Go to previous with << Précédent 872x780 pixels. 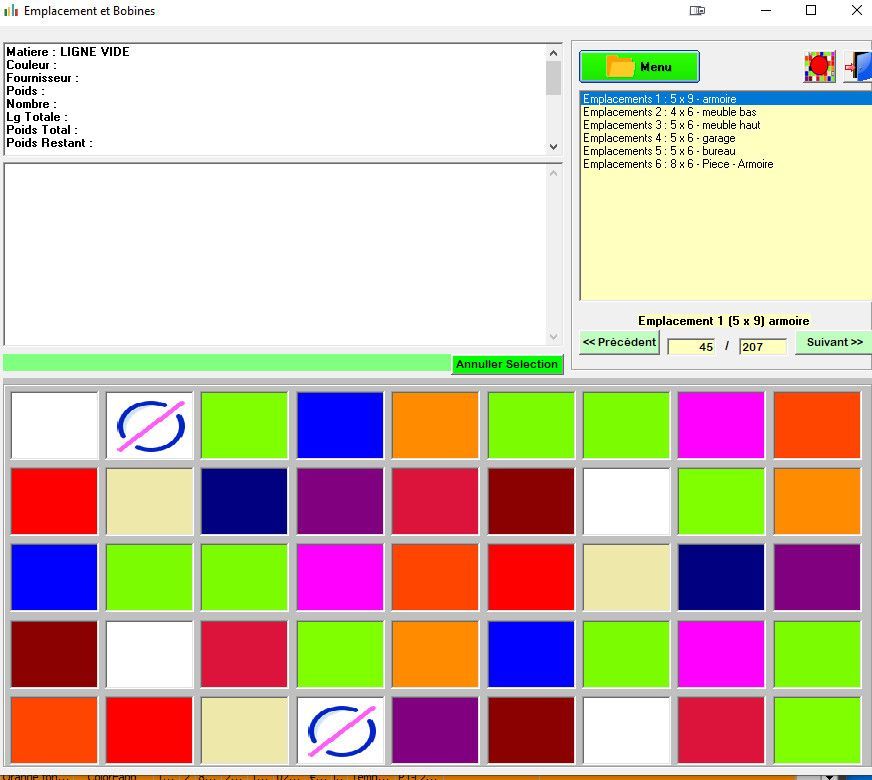(619, 342)
